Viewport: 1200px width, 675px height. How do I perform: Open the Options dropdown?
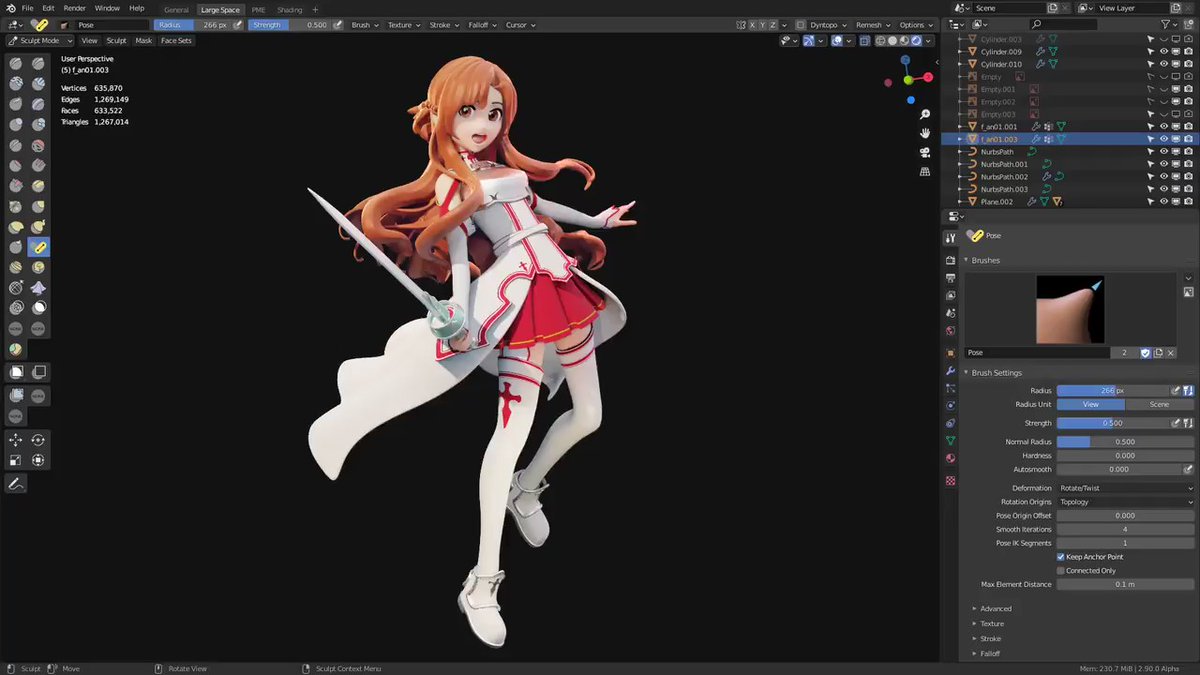coord(915,25)
